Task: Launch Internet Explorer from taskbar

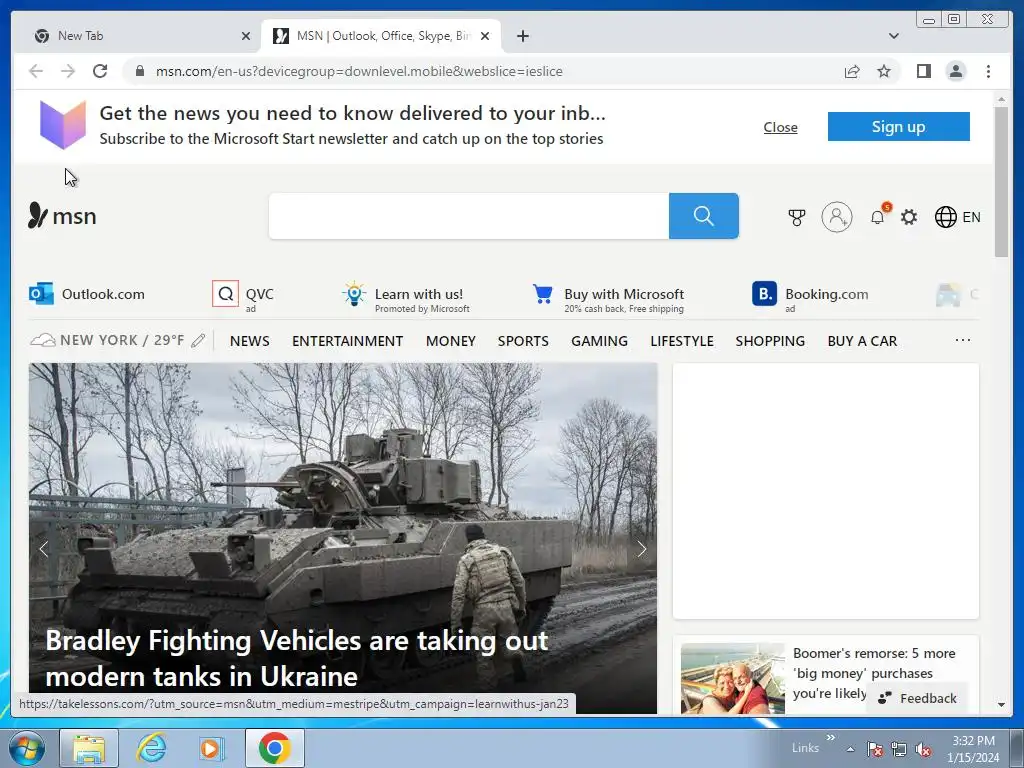Action: 151,748
